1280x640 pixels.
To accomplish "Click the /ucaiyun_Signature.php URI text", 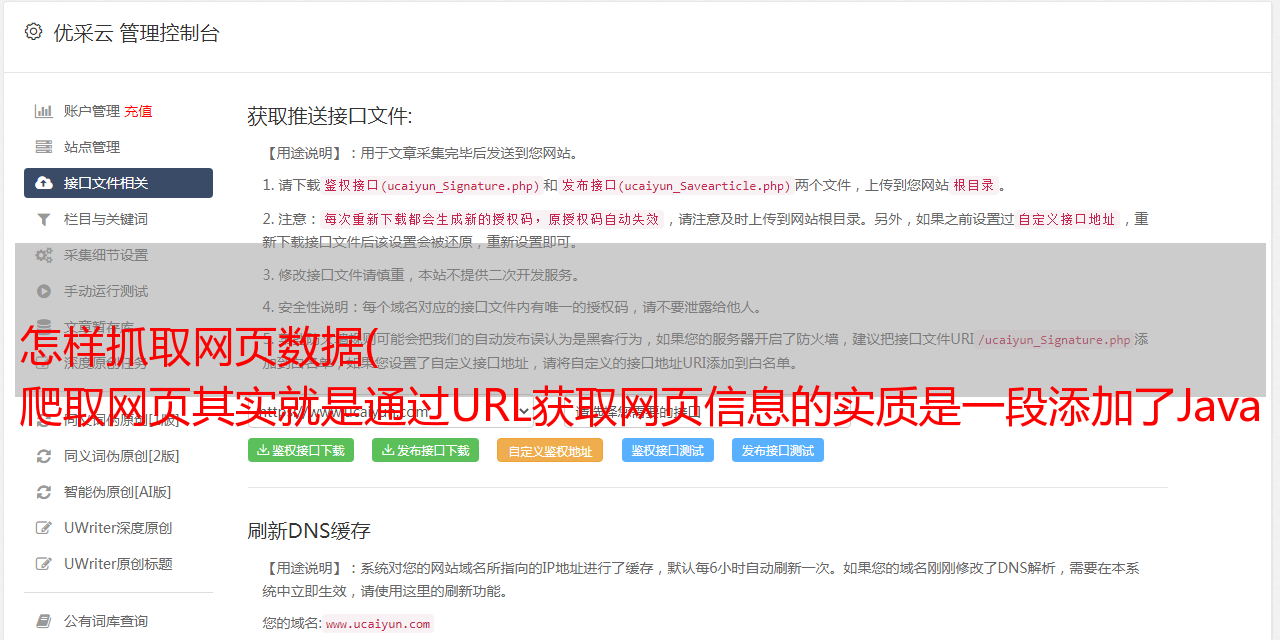I will (x=1054, y=340).
